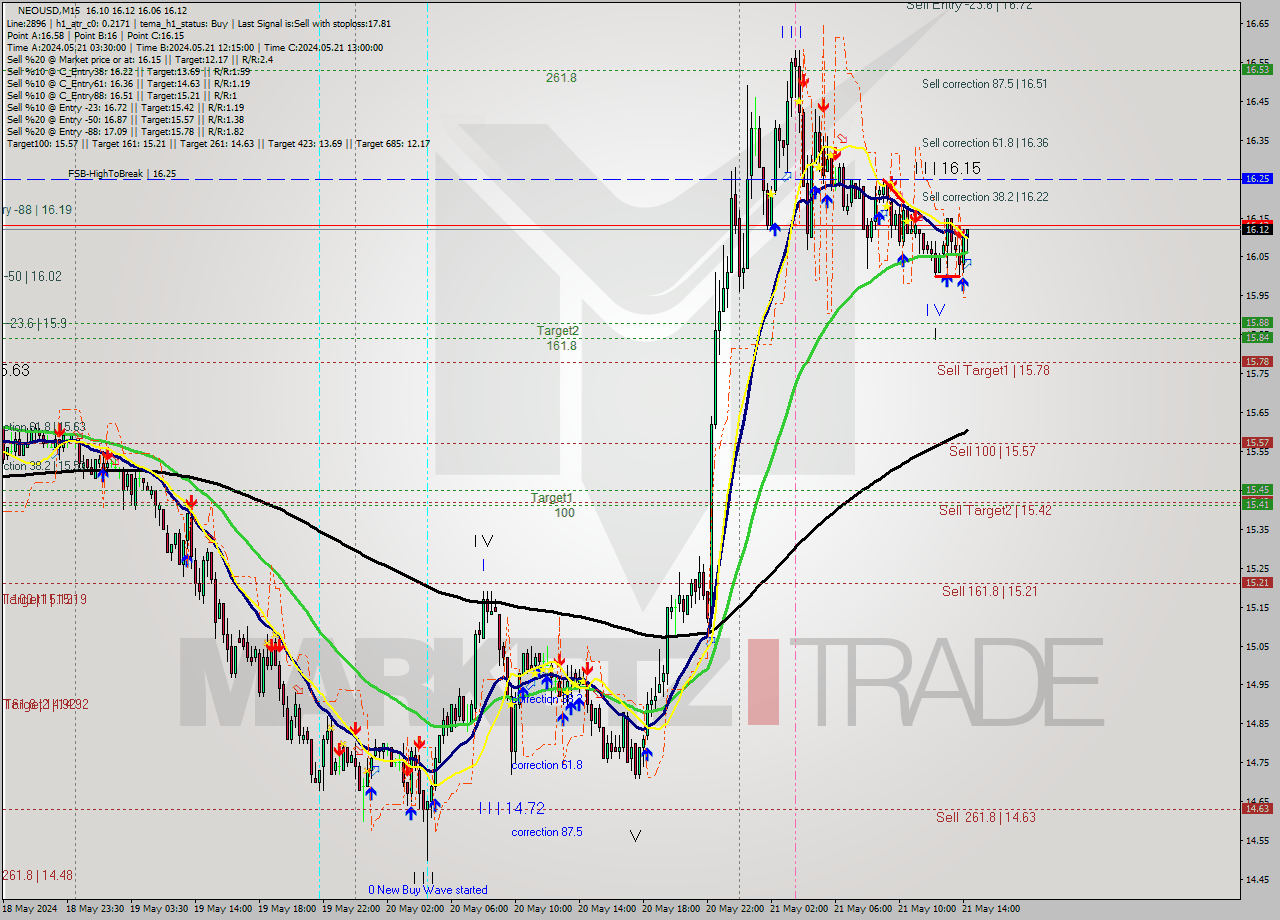The width and height of the screenshot is (1280, 920).
Task: Click the 'Sell 161.8 | 15.21' label
Action: [x=989, y=592]
